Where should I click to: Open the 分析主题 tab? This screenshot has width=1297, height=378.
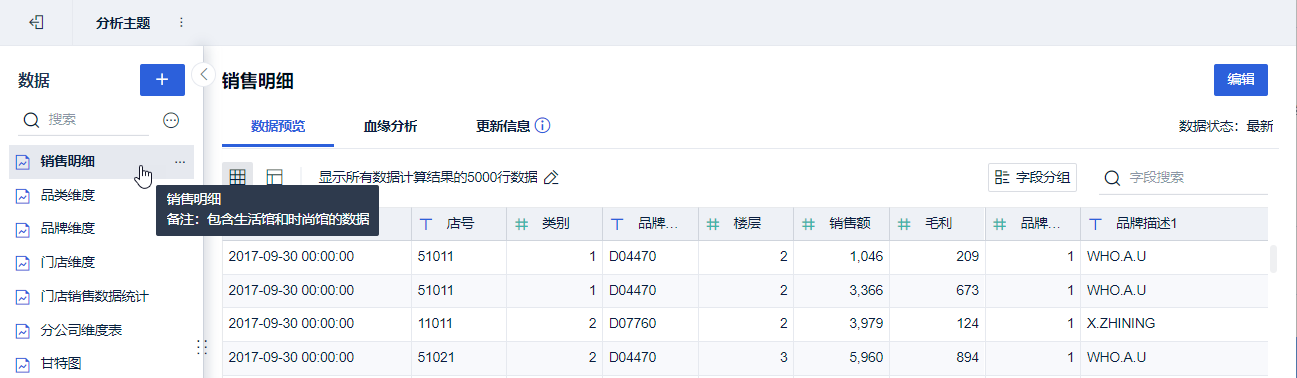pyautogui.click(x=123, y=22)
